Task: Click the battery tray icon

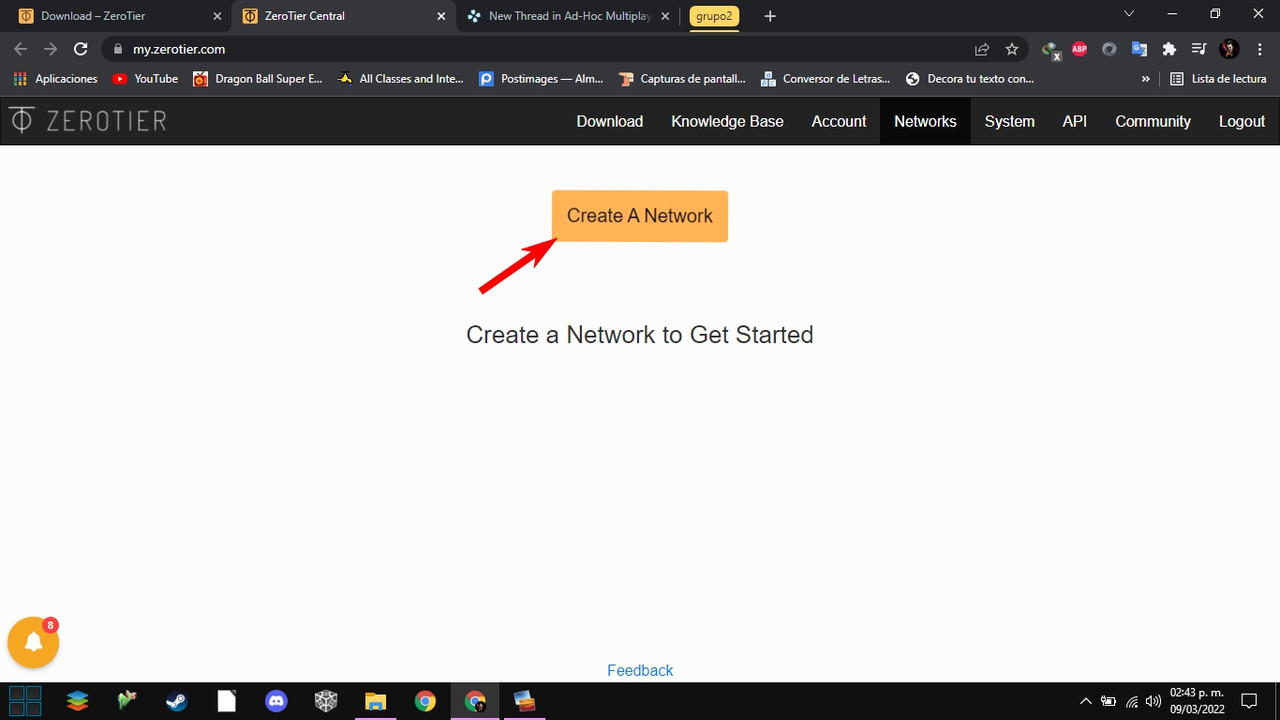Action: [x=1108, y=701]
